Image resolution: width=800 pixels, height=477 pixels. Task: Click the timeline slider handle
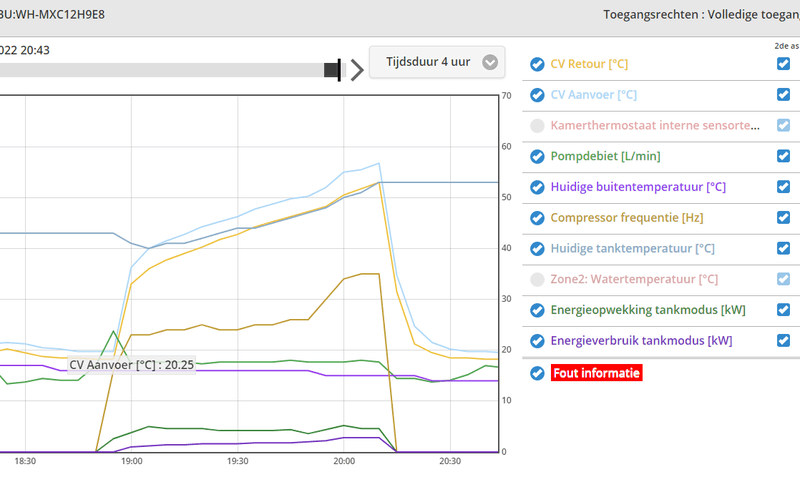click(x=332, y=69)
